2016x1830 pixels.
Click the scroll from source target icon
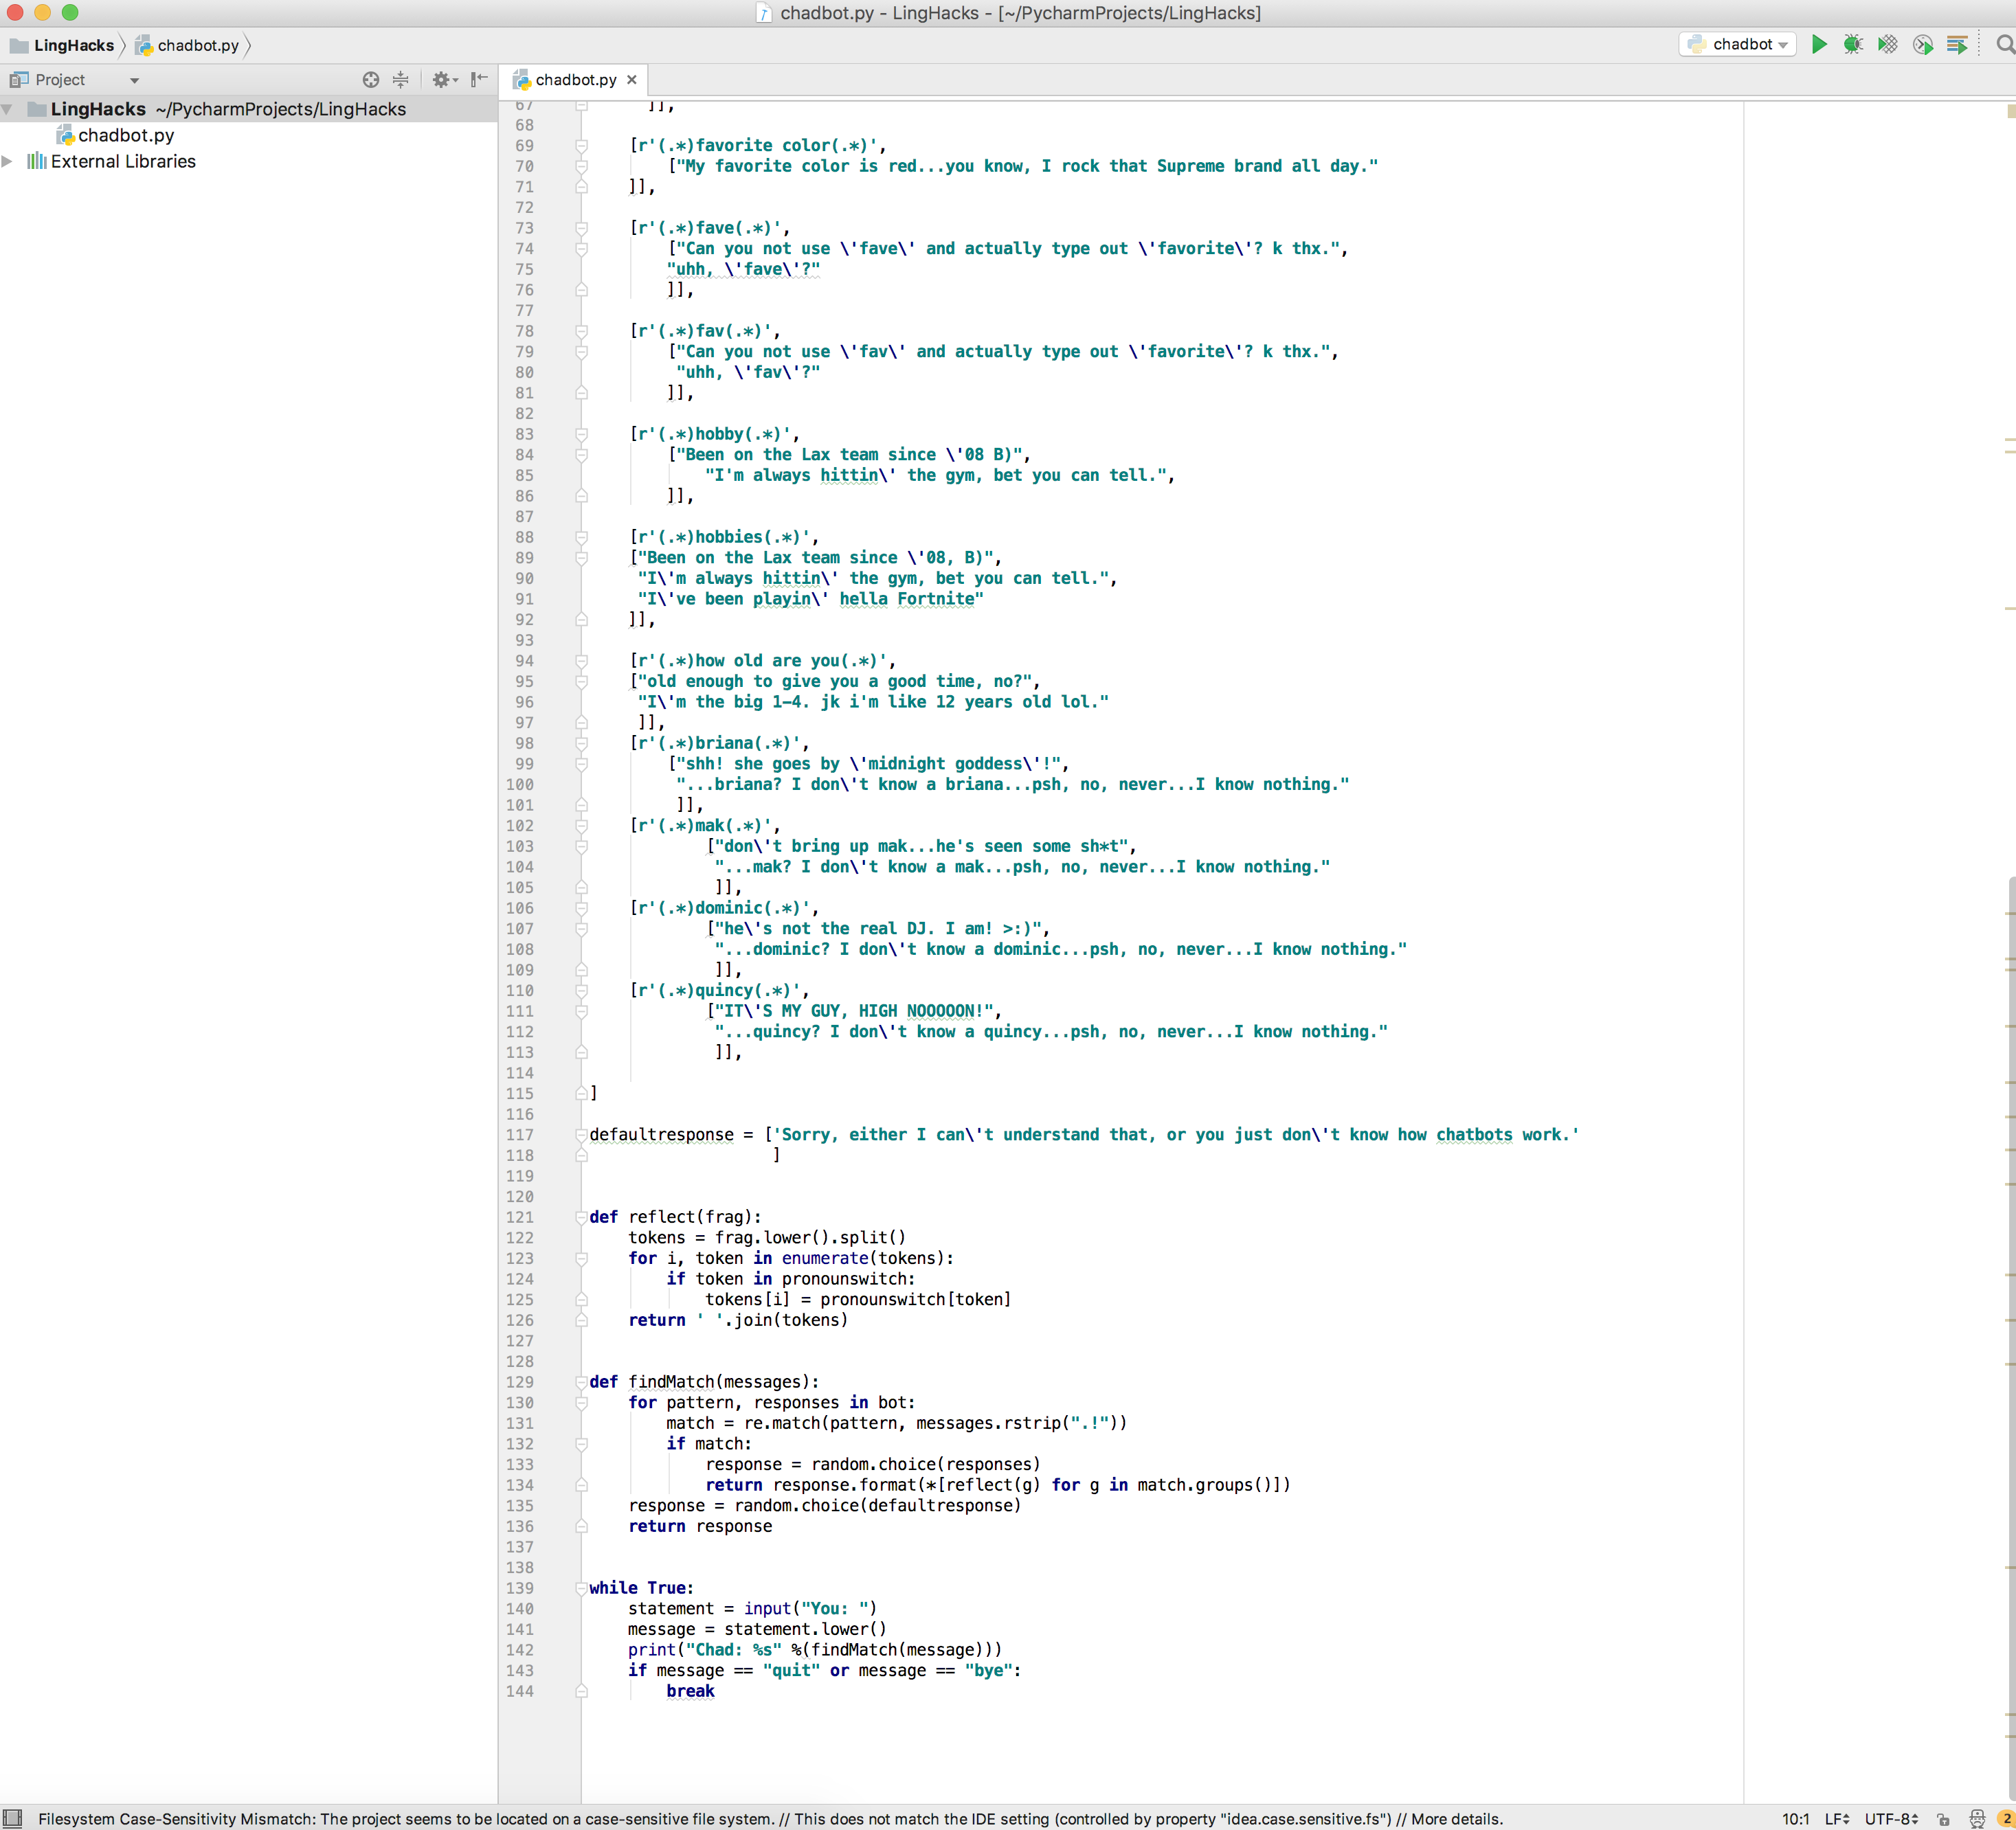370,79
